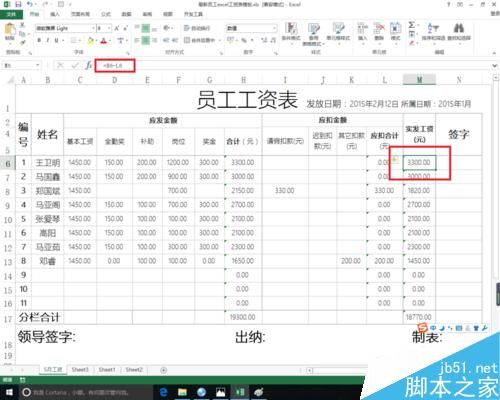Open the File tab
500x400 pixels.
pyautogui.click(x=11, y=14)
